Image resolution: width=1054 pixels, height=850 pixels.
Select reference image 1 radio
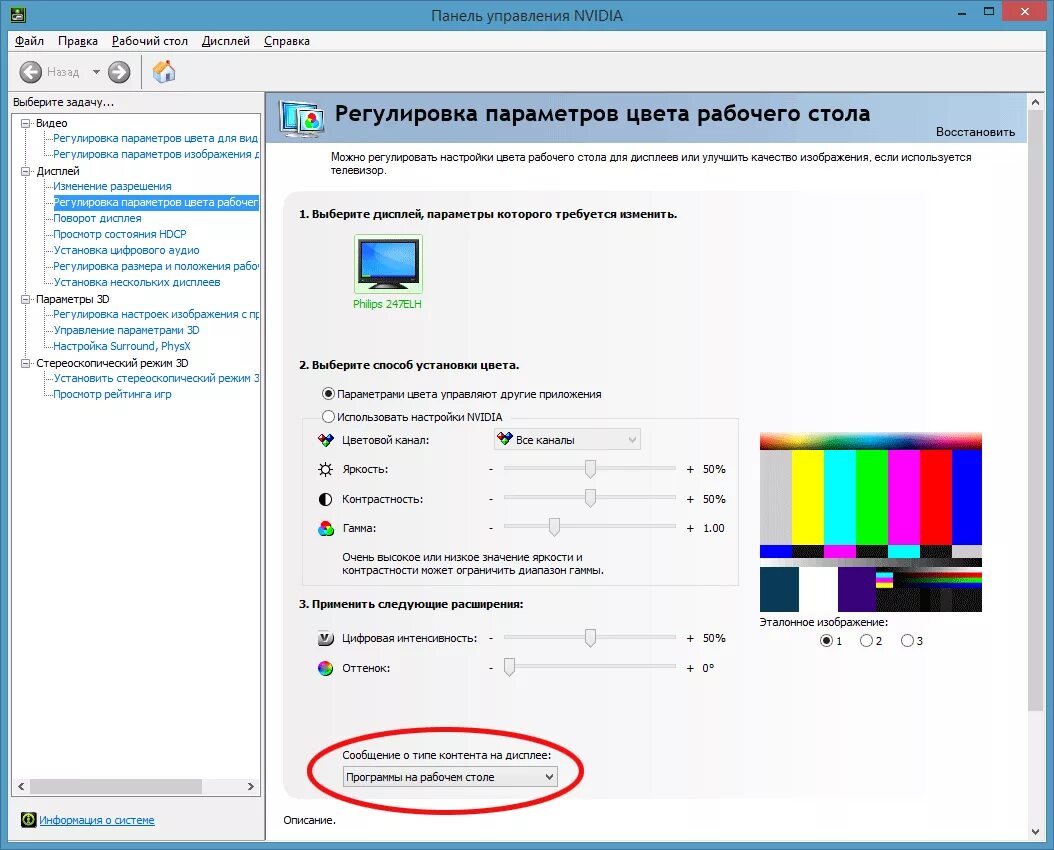click(x=826, y=641)
